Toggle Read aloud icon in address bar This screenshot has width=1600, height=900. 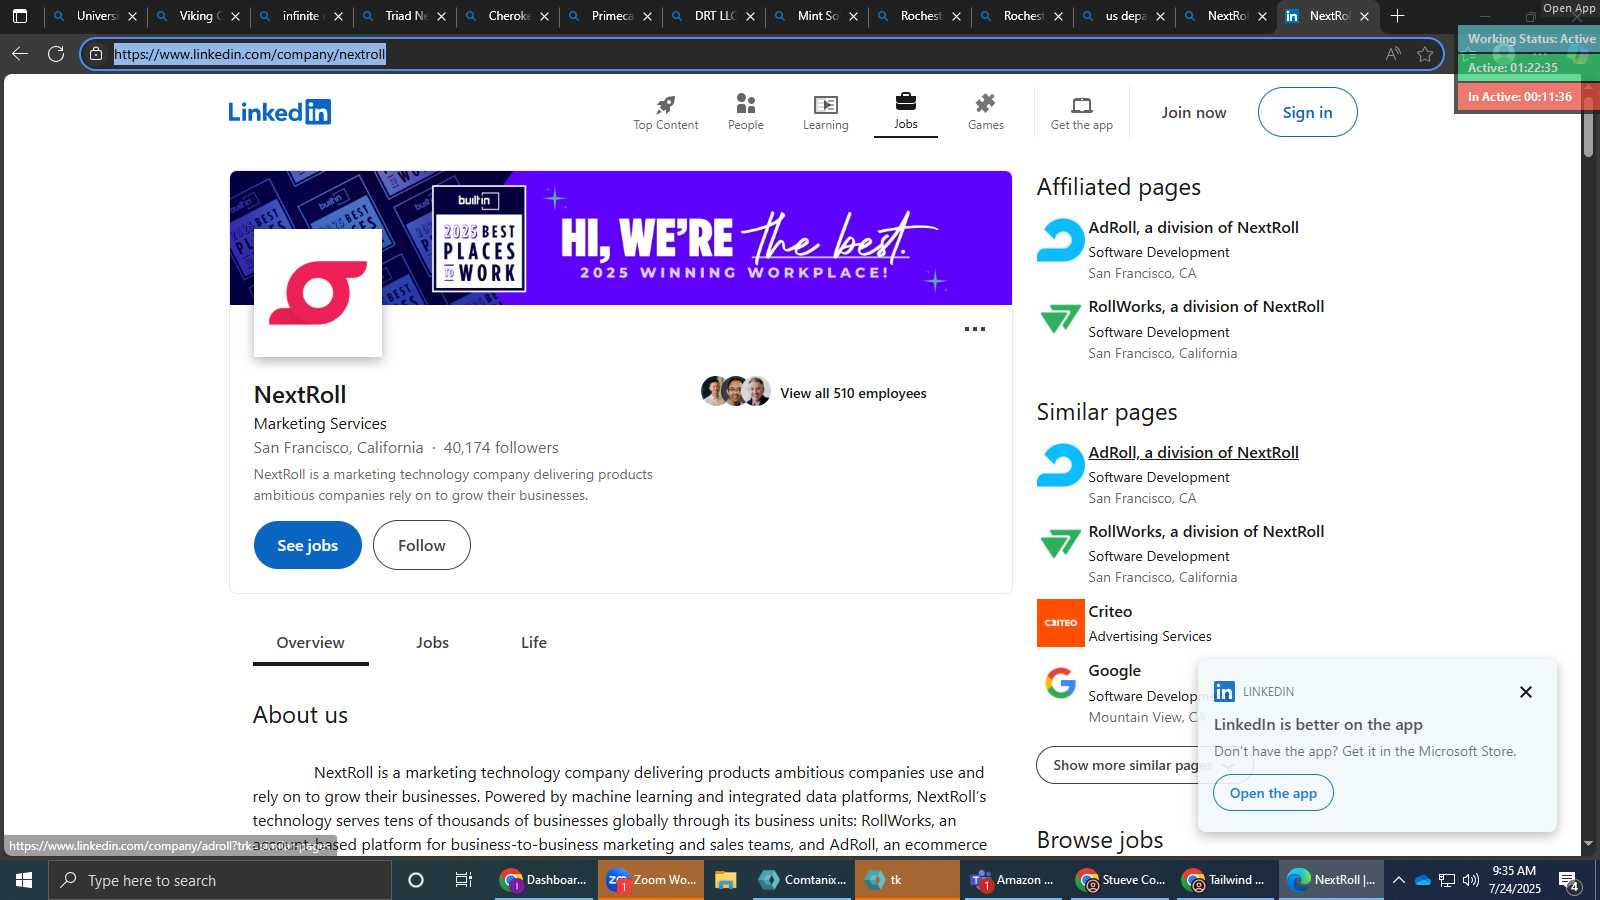[x=1392, y=54]
